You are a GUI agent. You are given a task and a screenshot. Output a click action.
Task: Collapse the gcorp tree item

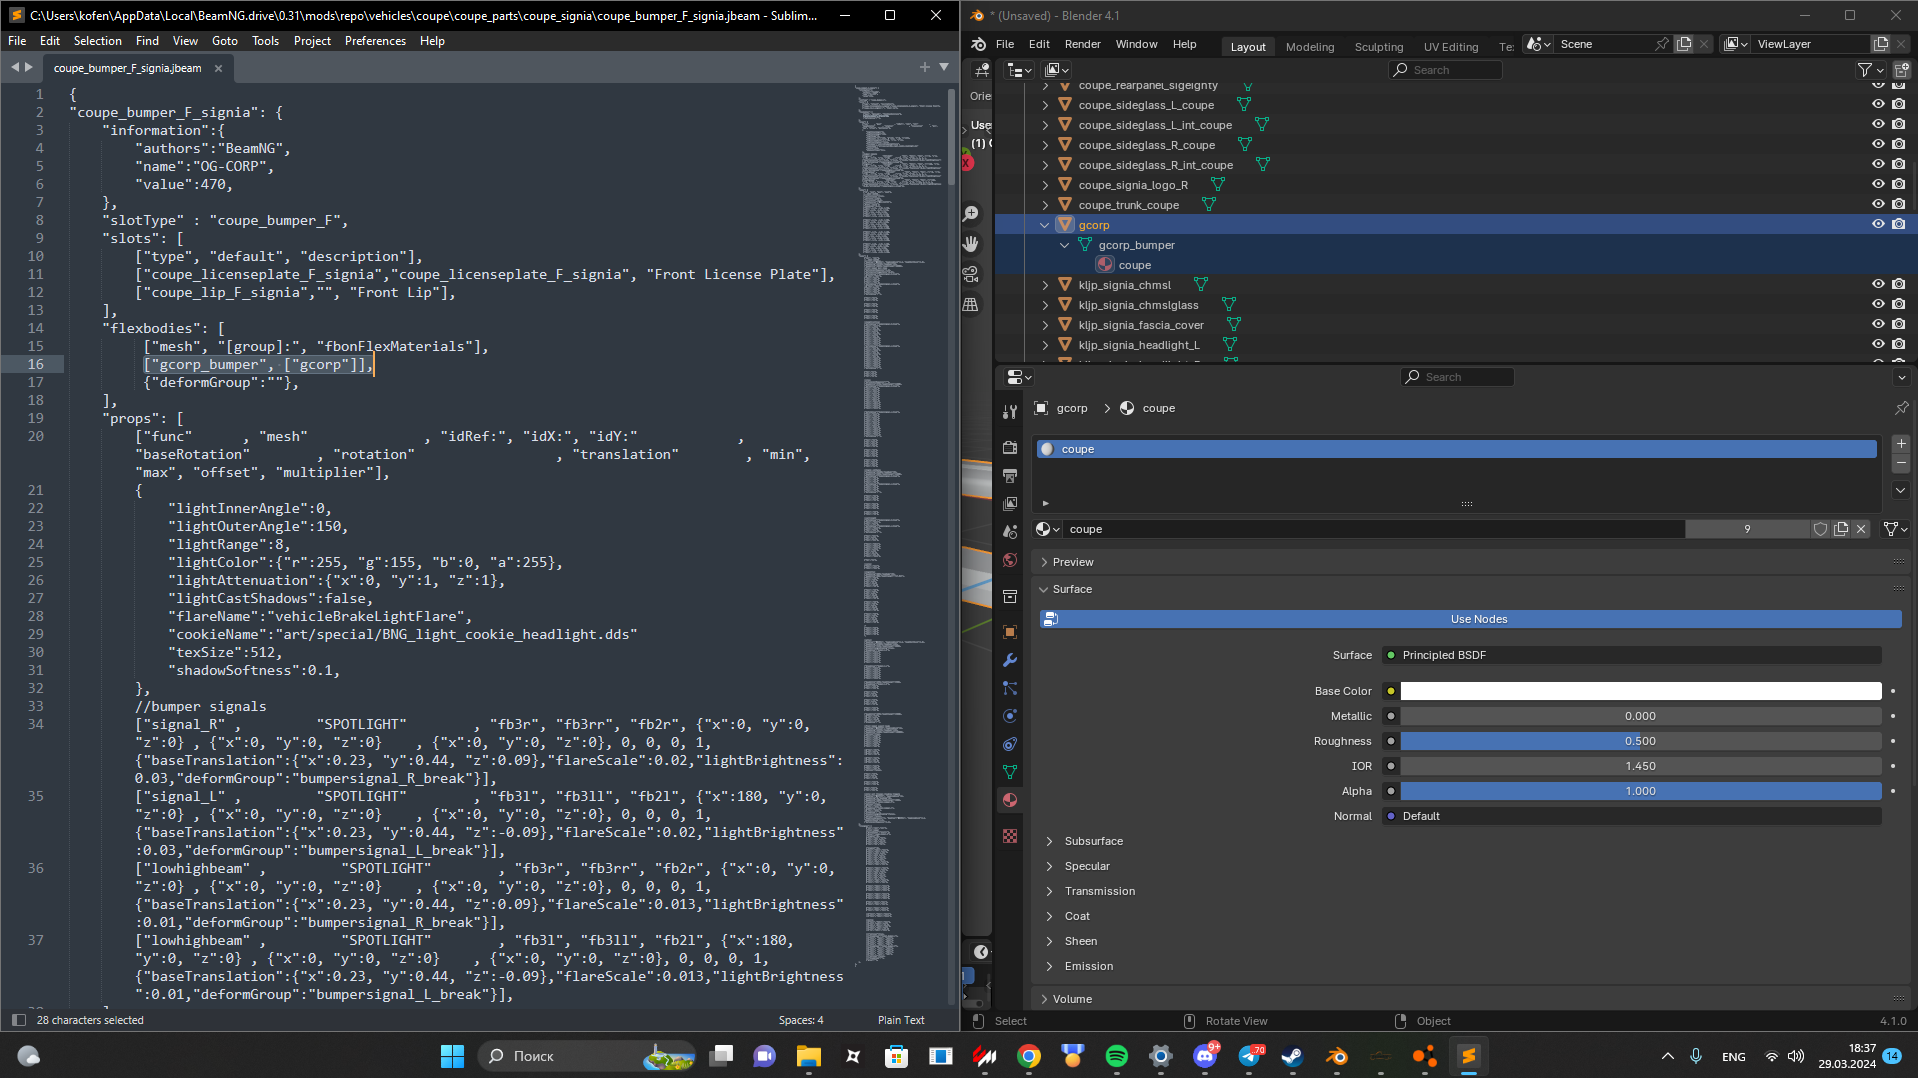pyautogui.click(x=1045, y=225)
